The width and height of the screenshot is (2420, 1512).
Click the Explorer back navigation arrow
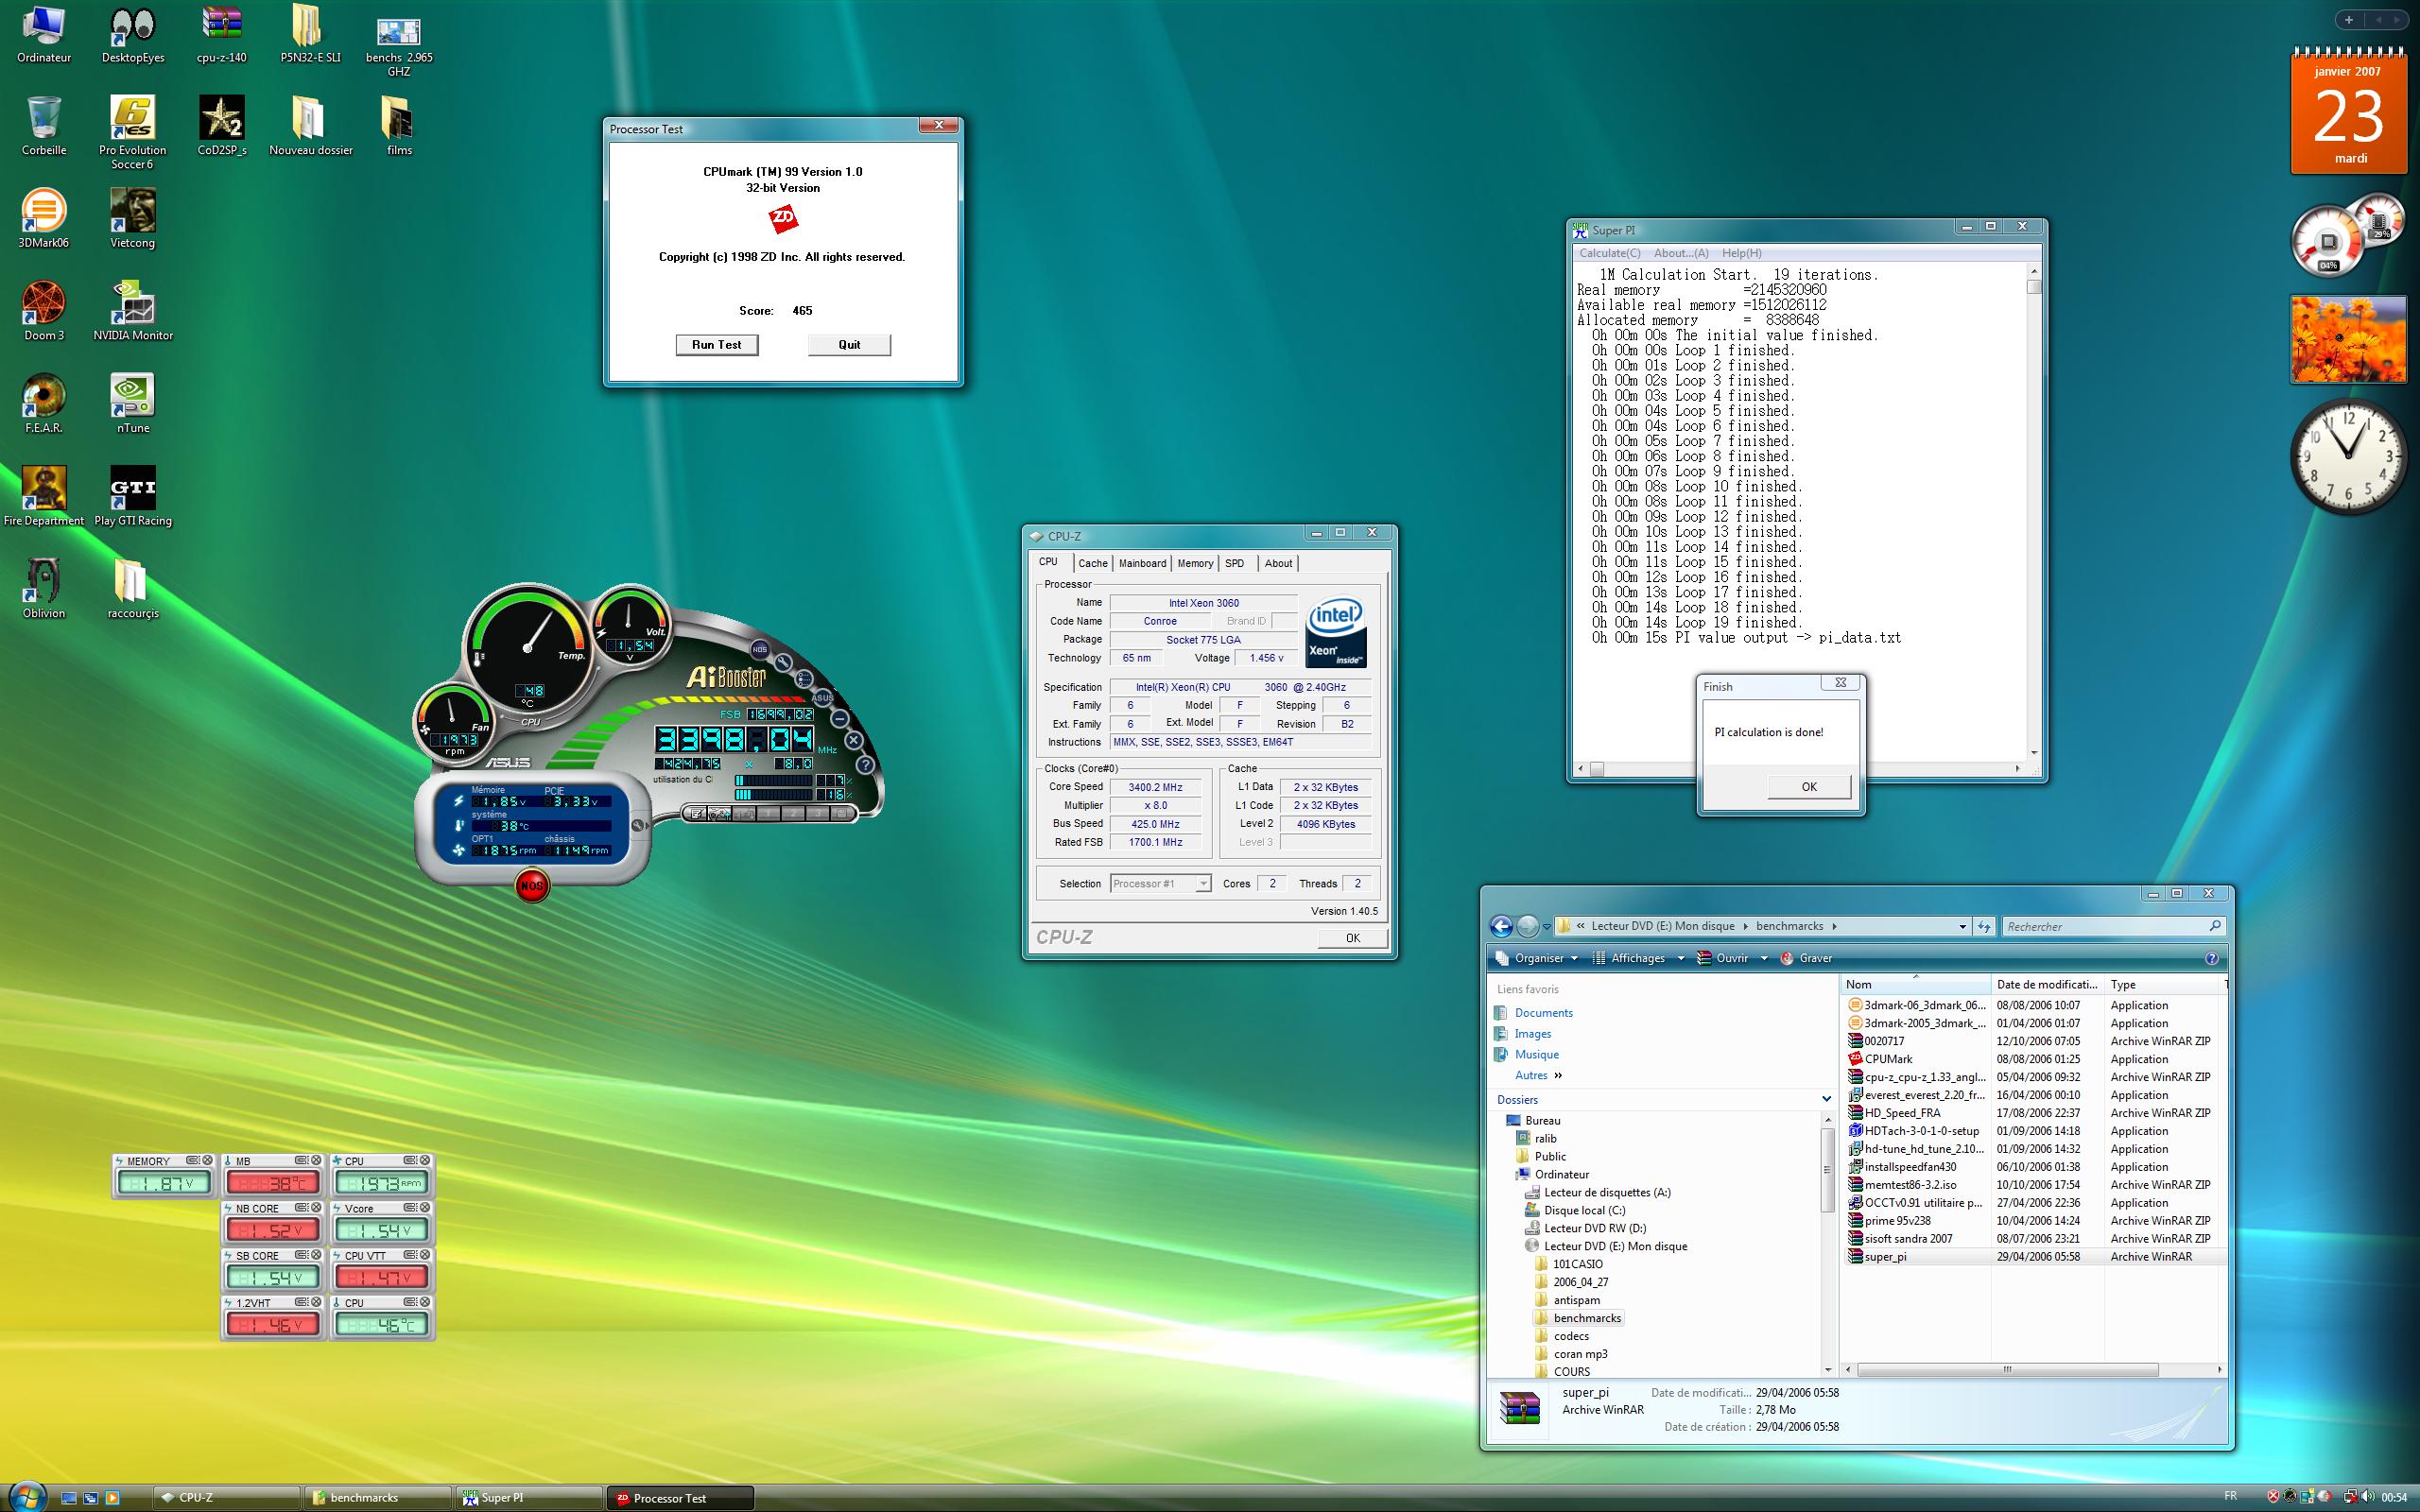tap(1501, 926)
